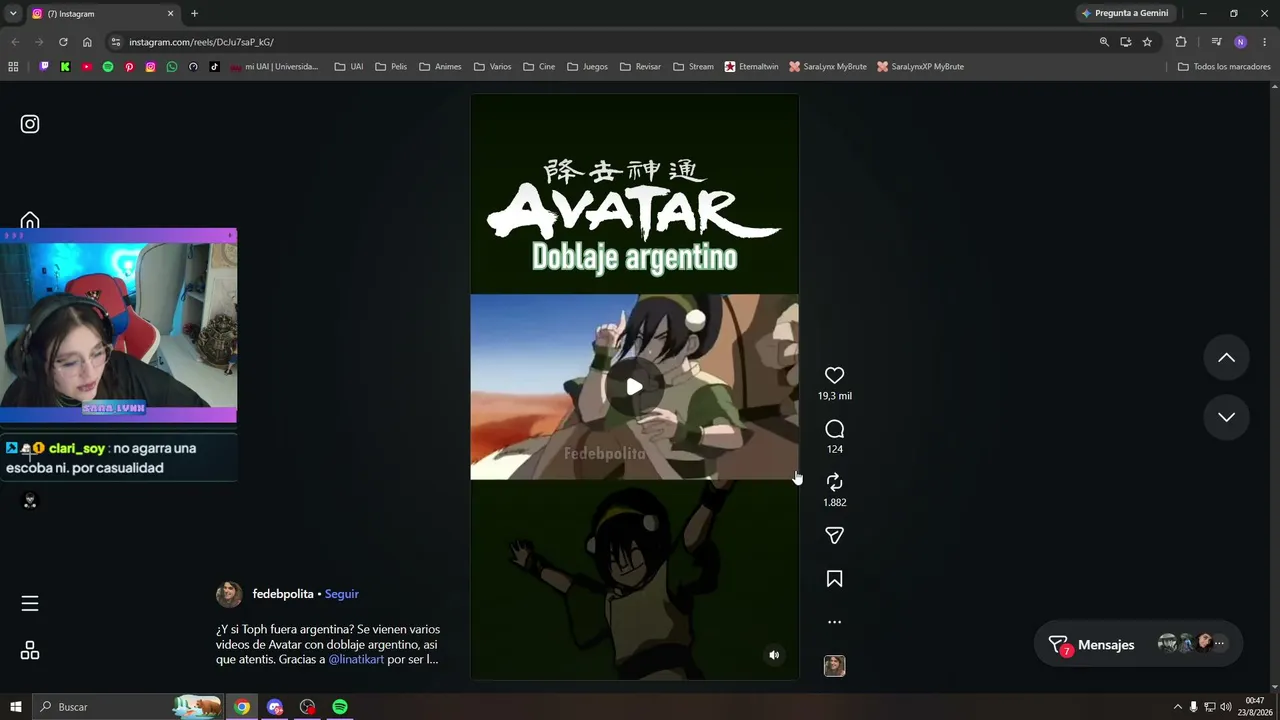The height and width of the screenshot is (720, 1280).
Task: Open the Chrome profile N avatar
Action: [1240, 42]
